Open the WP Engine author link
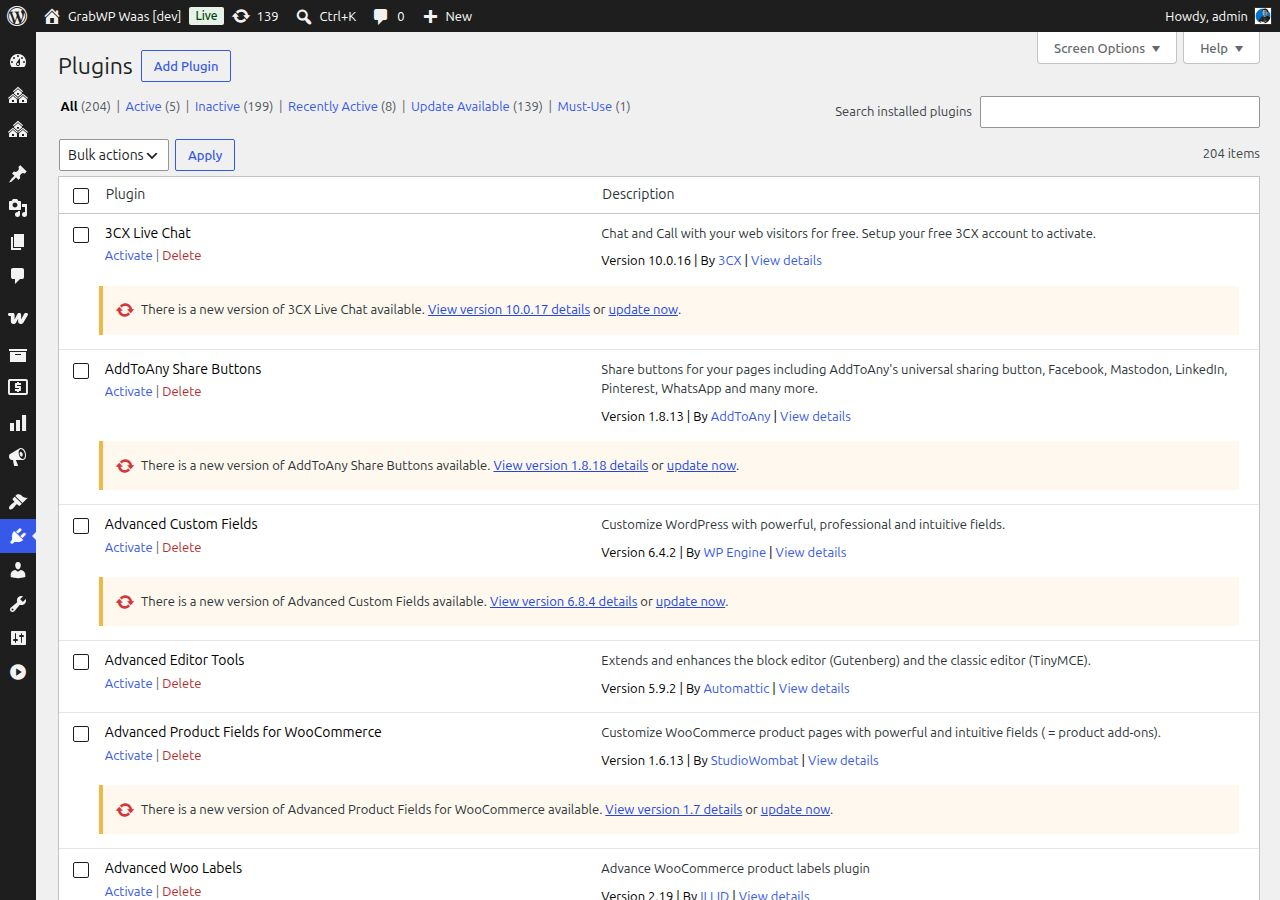The height and width of the screenshot is (900, 1280). [735, 552]
